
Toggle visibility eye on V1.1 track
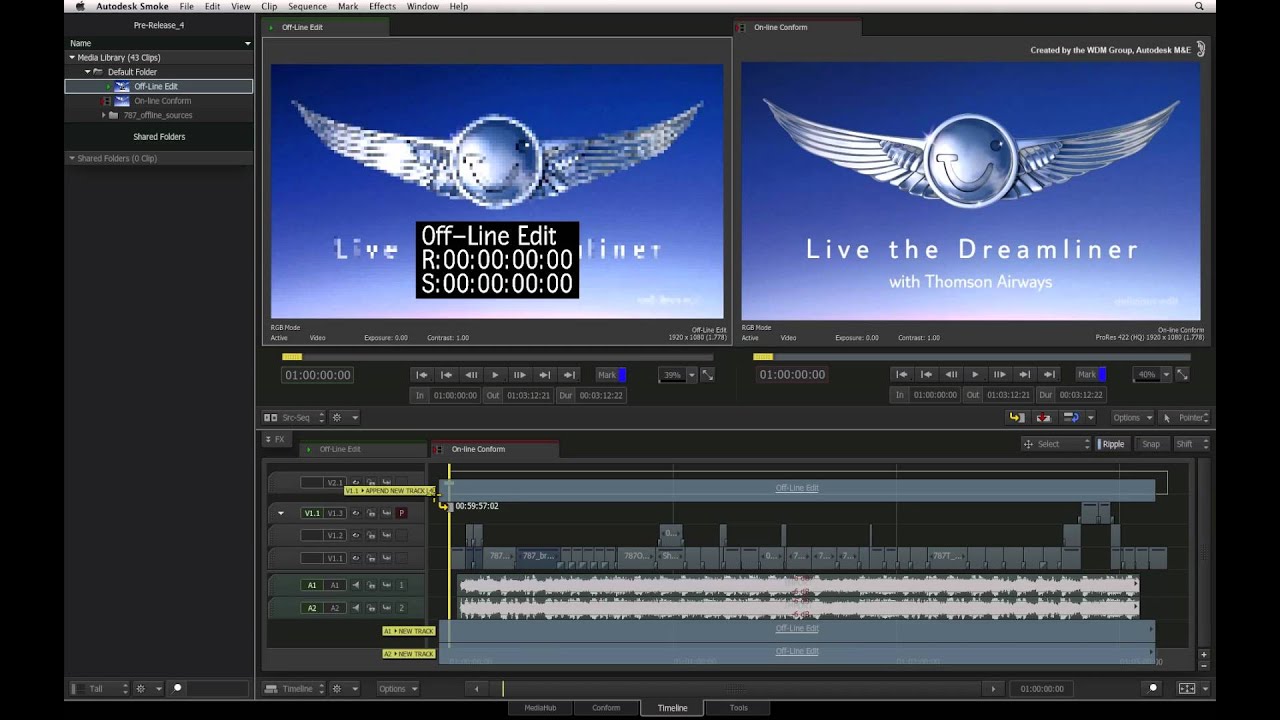(x=355, y=558)
